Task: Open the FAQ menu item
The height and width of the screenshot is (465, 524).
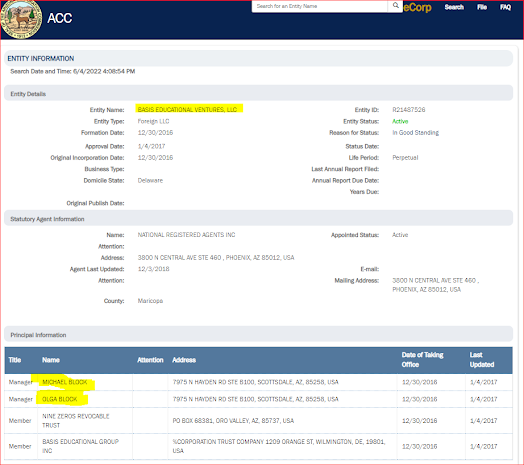Action: point(505,7)
